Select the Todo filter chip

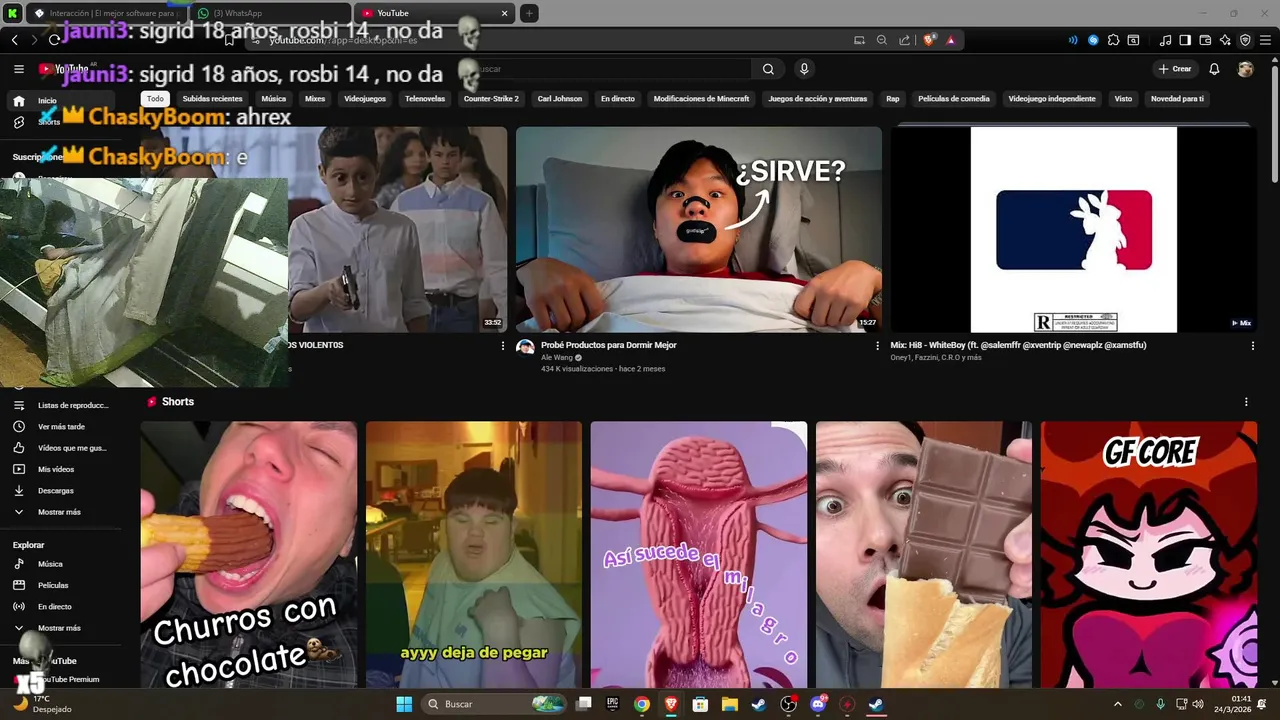point(155,99)
